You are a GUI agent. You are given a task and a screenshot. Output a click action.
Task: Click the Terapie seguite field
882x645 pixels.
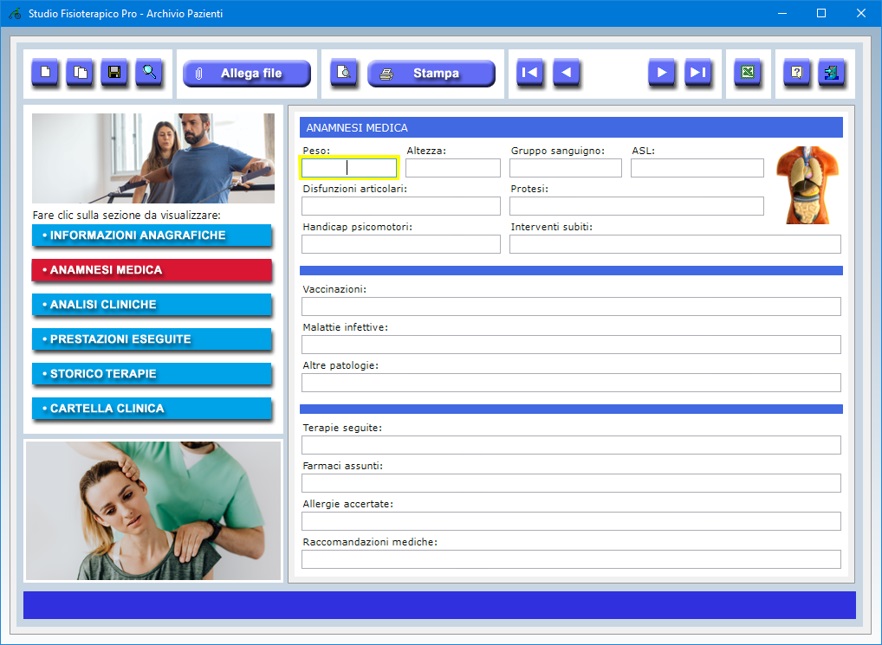[x=572, y=445]
